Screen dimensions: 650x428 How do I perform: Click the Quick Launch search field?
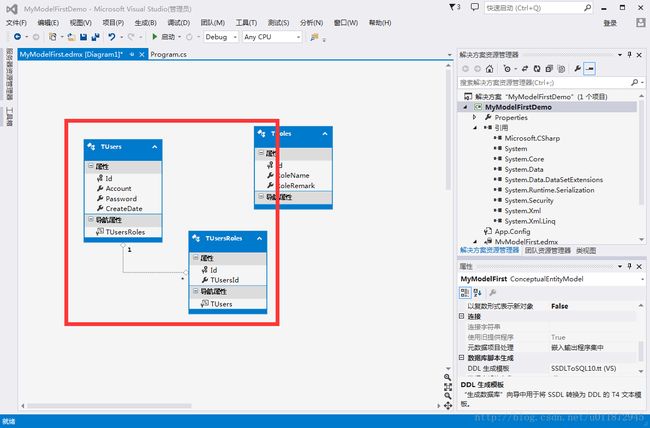click(x=538, y=8)
